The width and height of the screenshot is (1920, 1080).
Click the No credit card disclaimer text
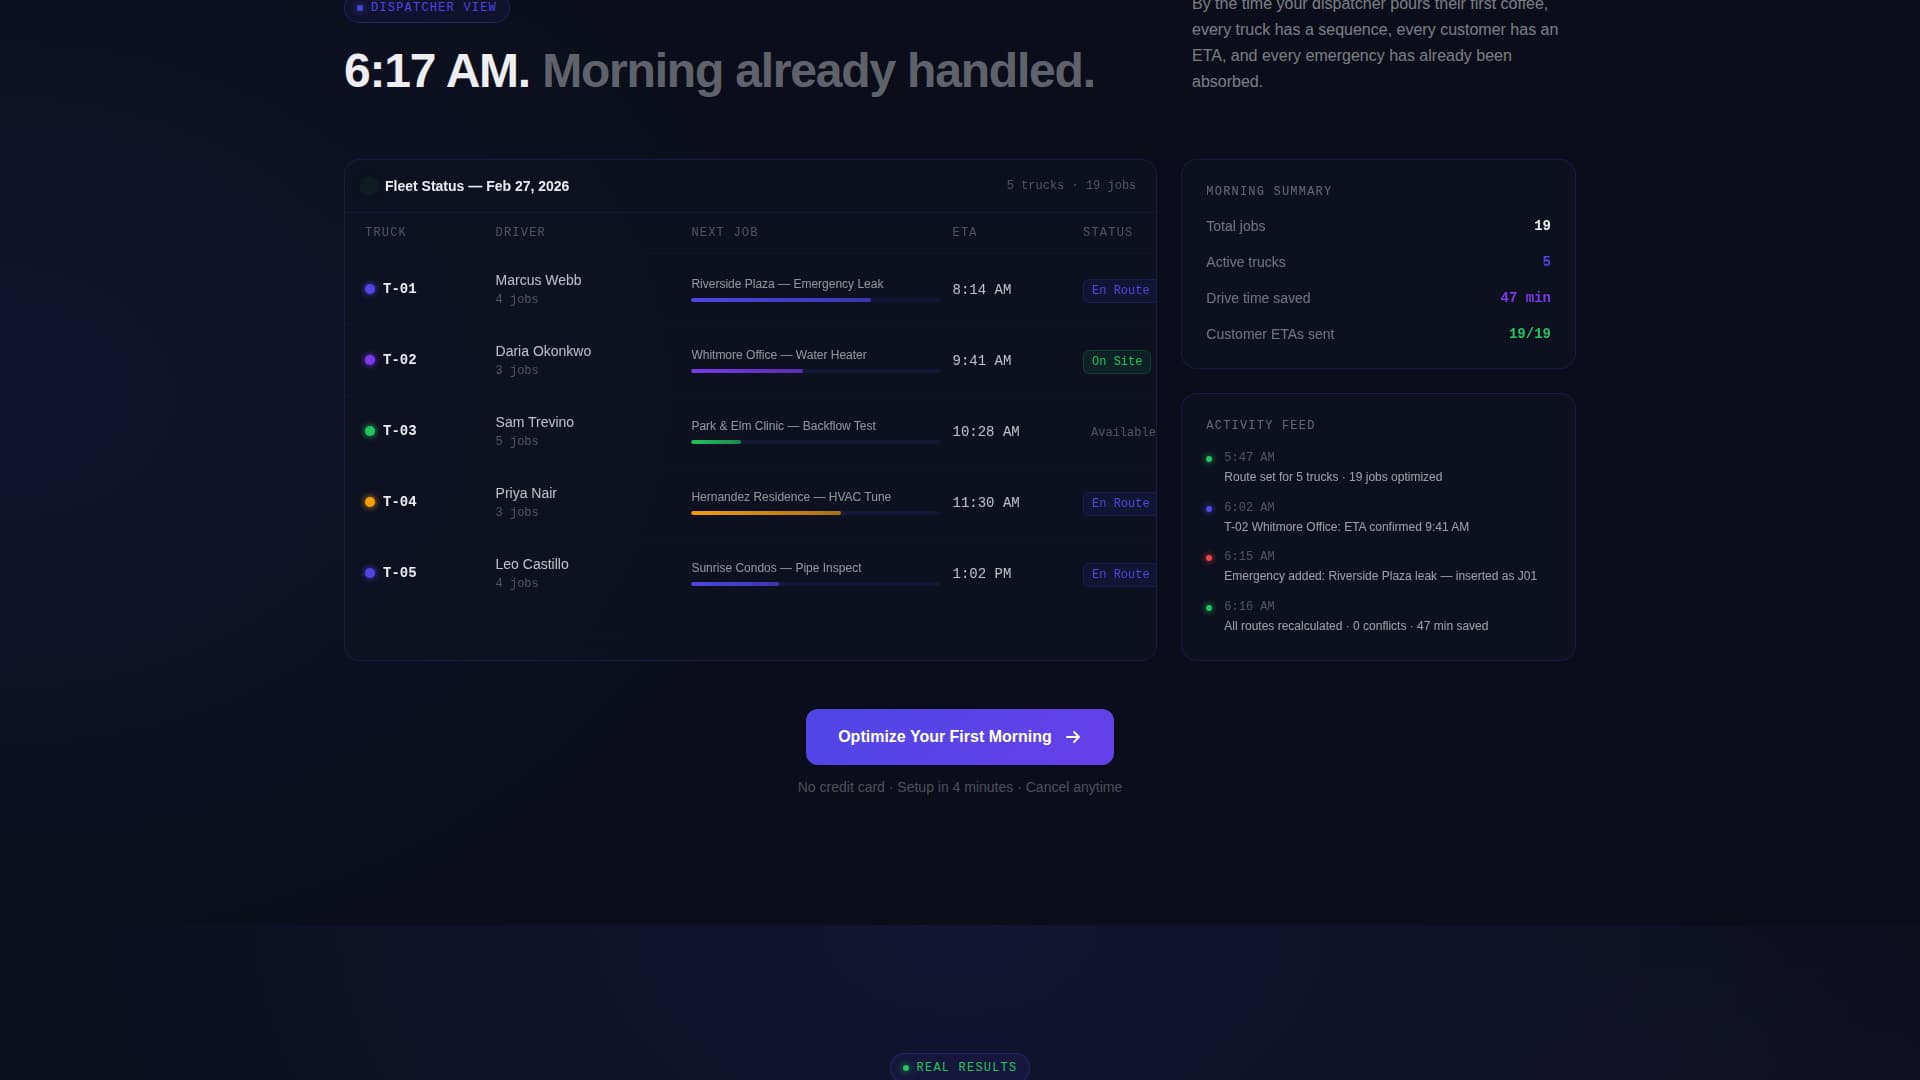point(960,787)
